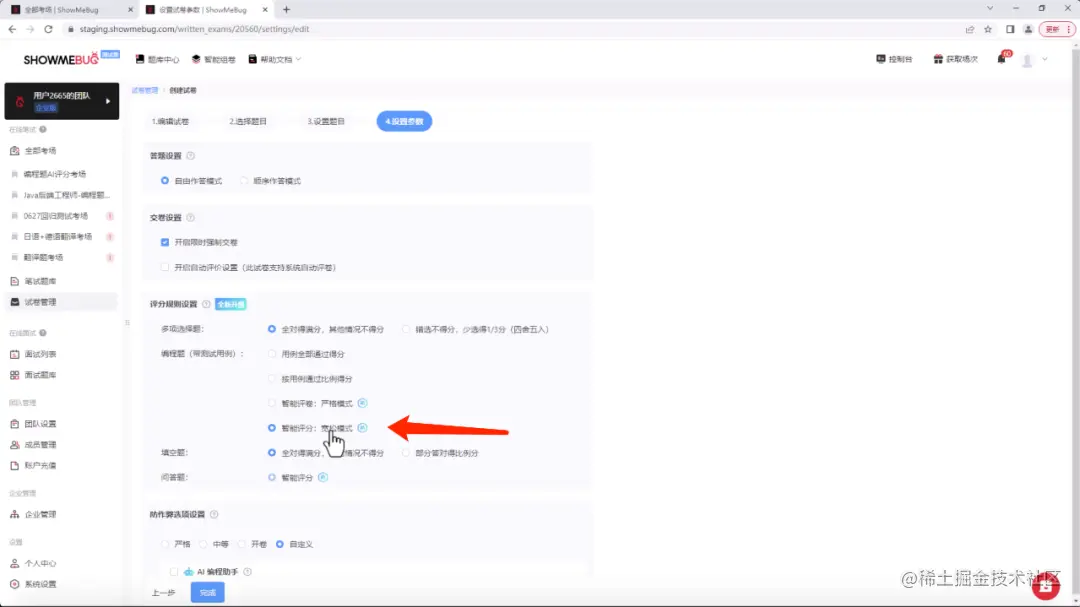1080x607 pixels.
Task: Click blue 完成 button
Action: (207, 593)
